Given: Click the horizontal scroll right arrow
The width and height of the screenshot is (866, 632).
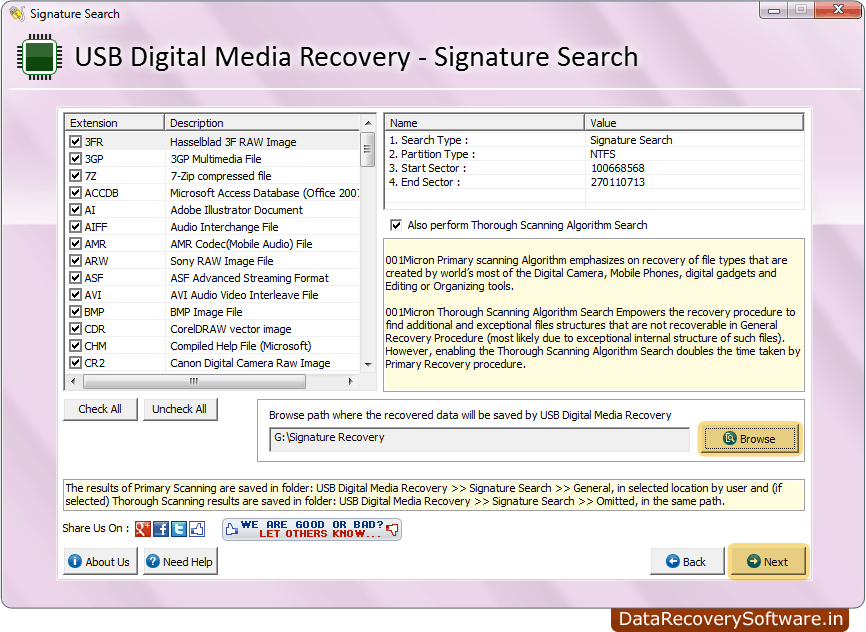Looking at the screenshot, I should click(350, 381).
